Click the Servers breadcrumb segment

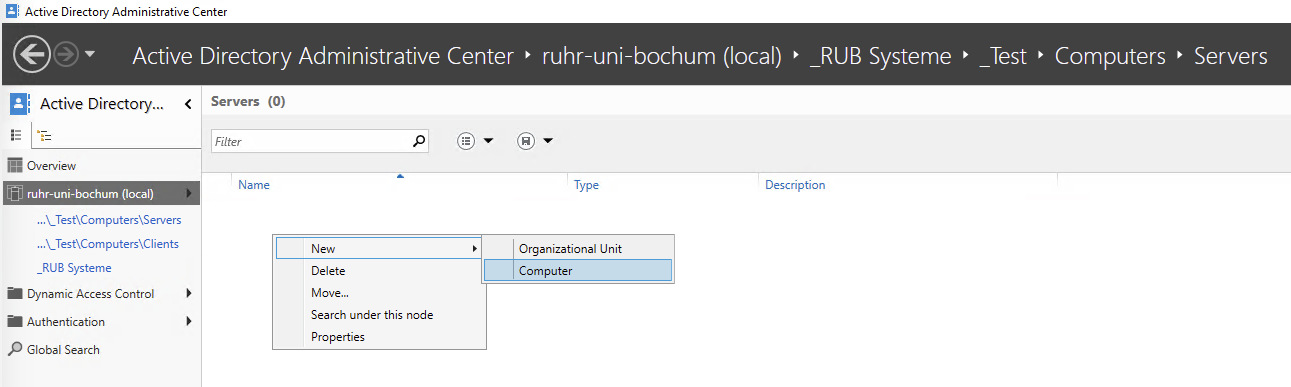pos(1231,56)
